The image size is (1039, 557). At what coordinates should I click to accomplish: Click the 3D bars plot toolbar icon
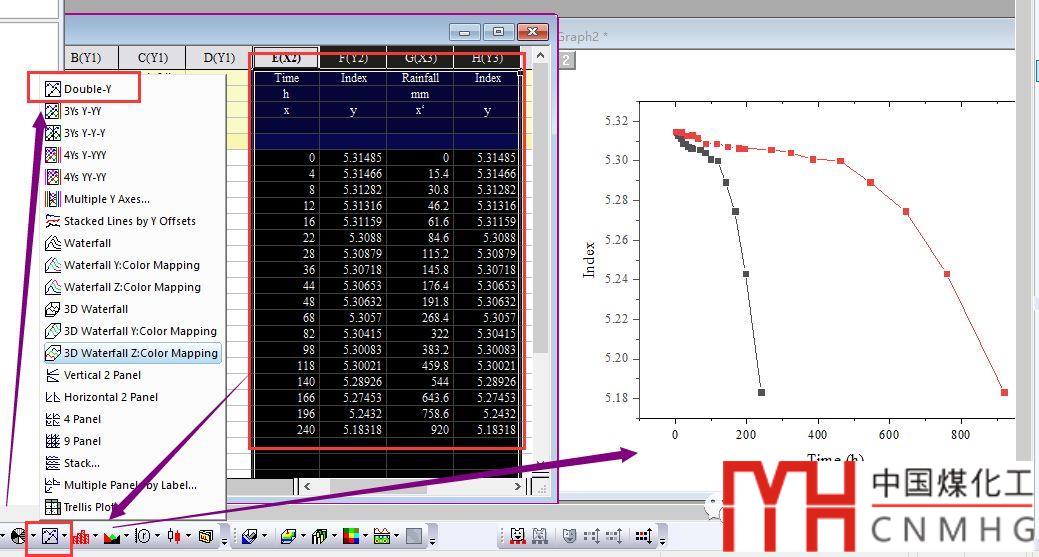coord(322,537)
